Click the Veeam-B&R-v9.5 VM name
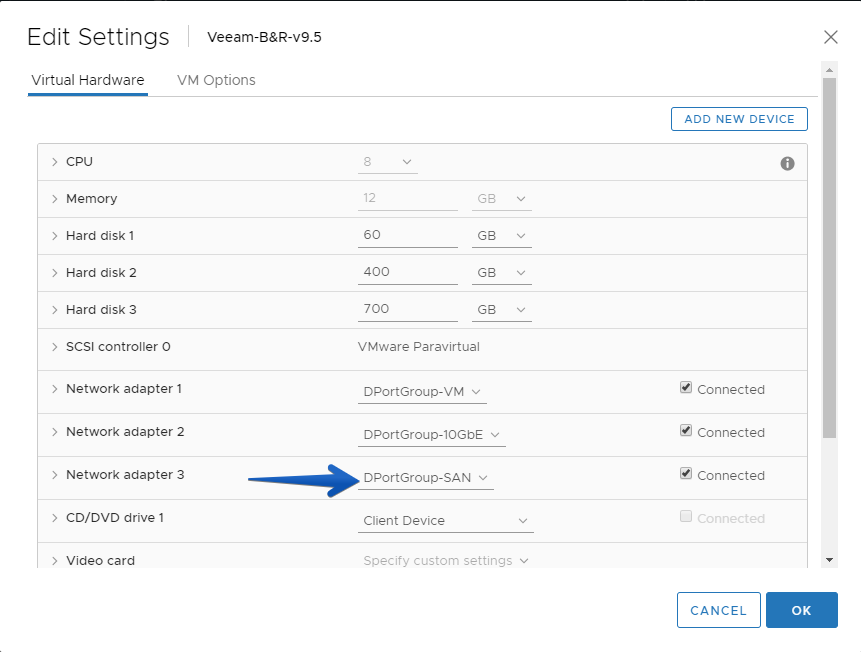Screen dimensions: 861x652 [x=264, y=37]
